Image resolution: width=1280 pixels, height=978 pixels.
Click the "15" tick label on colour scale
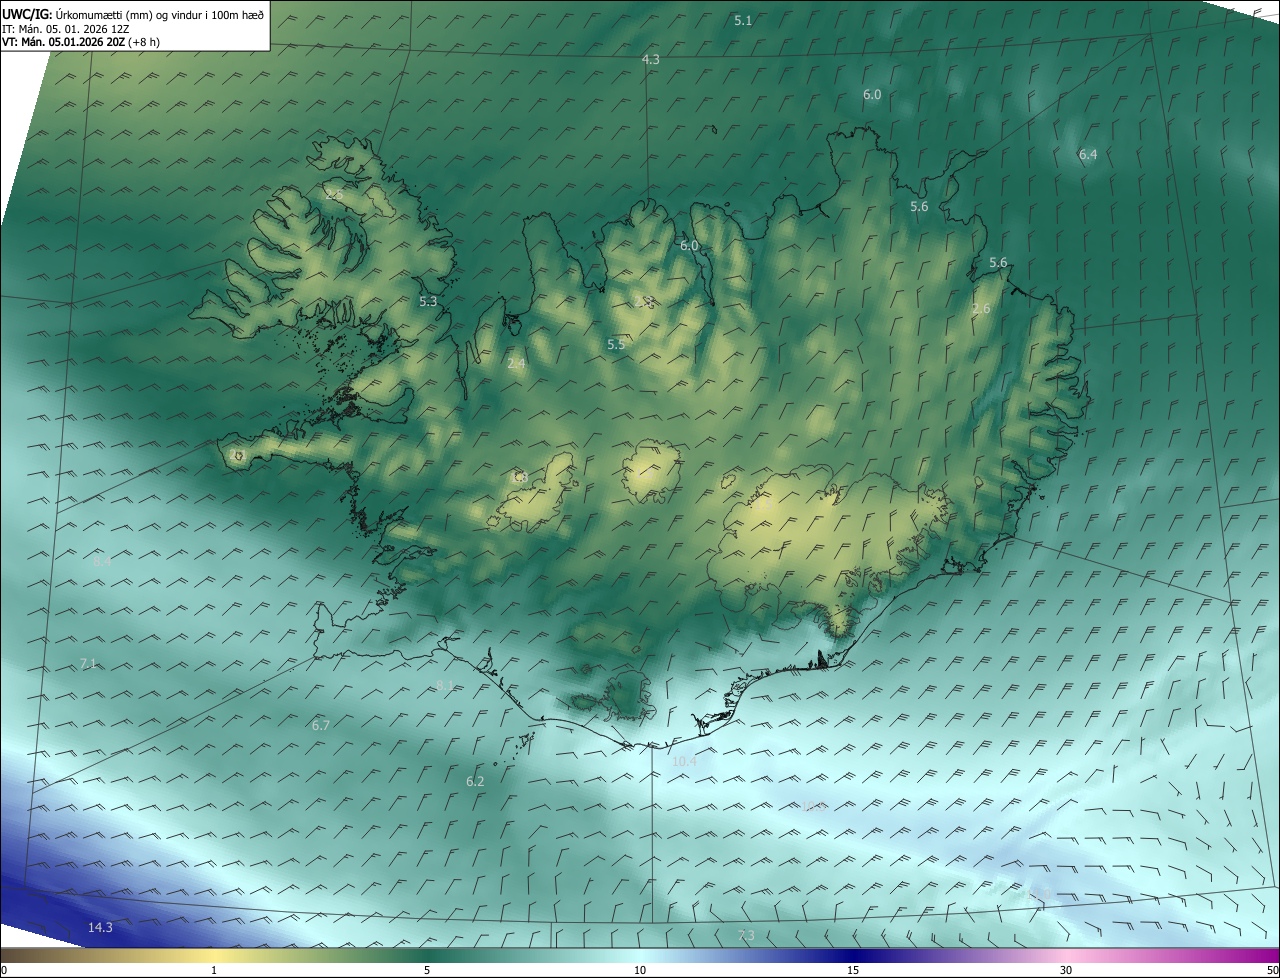point(853,970)
